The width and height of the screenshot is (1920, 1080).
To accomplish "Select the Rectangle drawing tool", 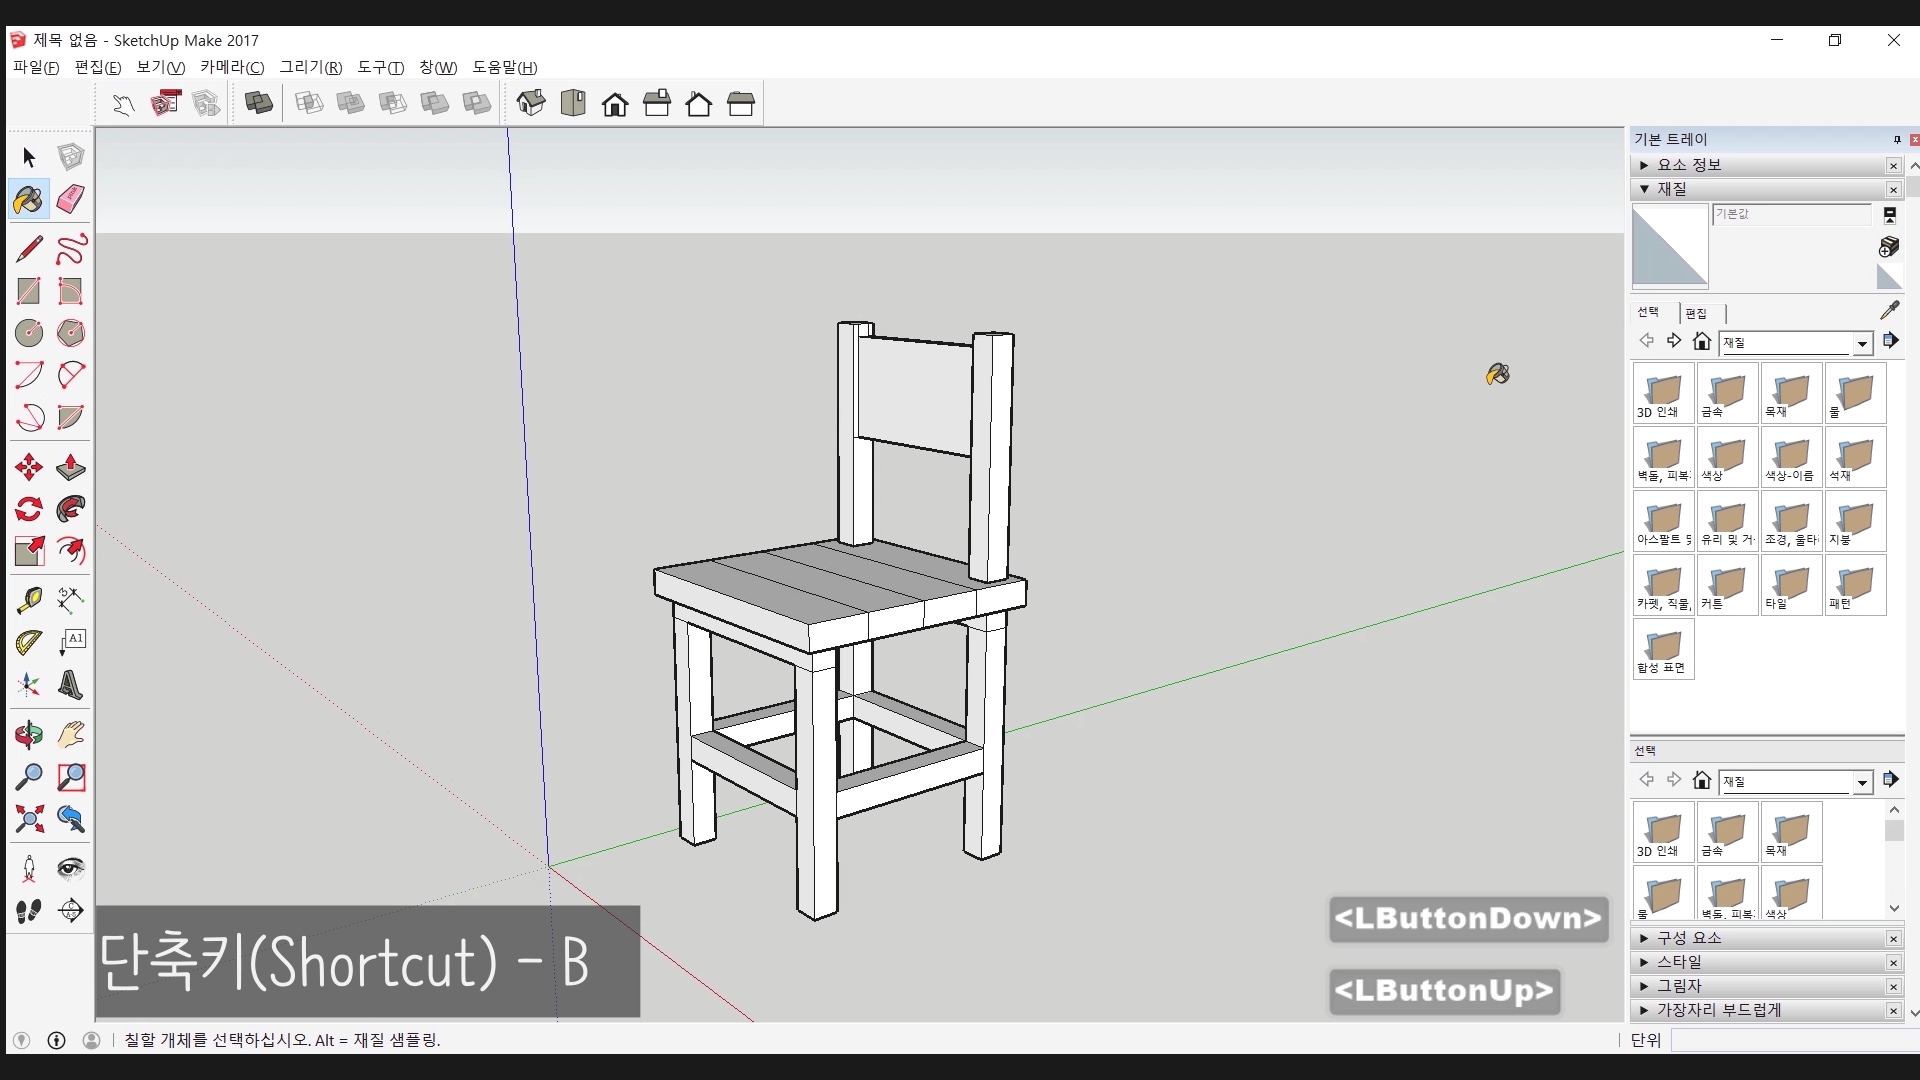I will (29, 291).
